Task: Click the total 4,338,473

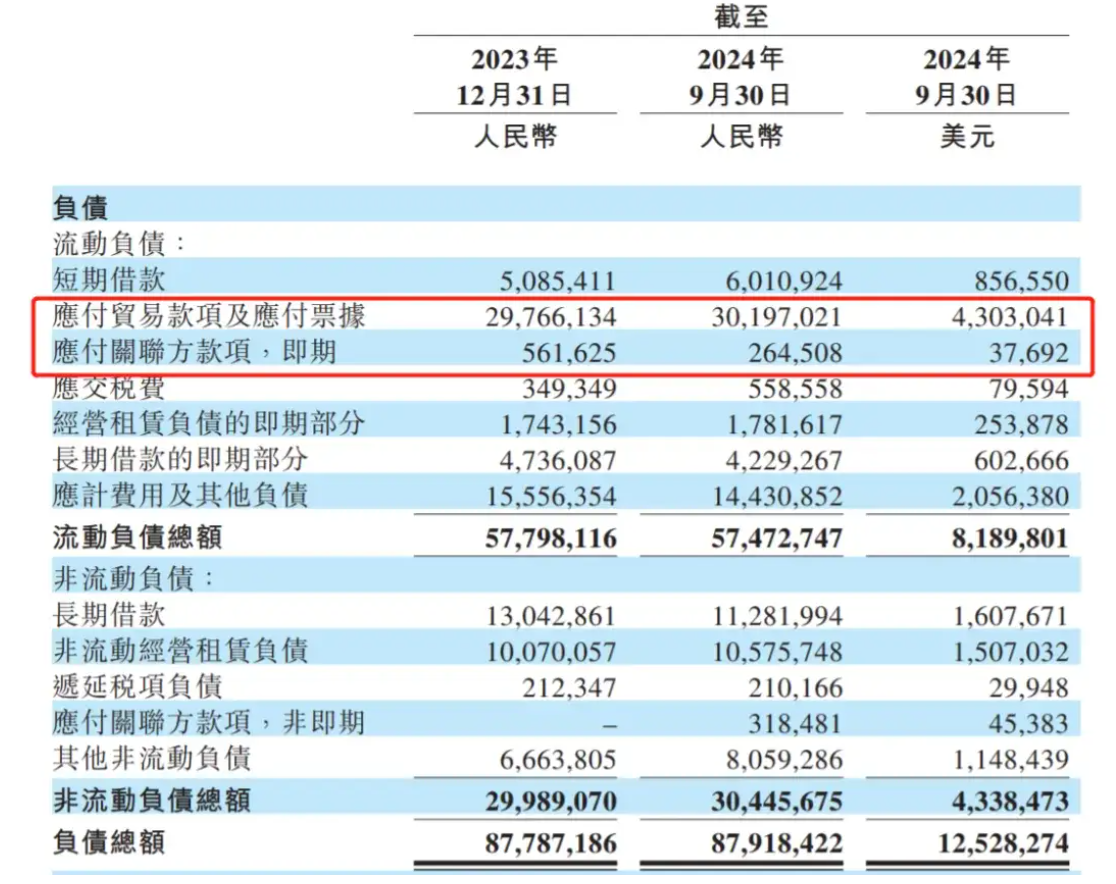Action: 1010,802
